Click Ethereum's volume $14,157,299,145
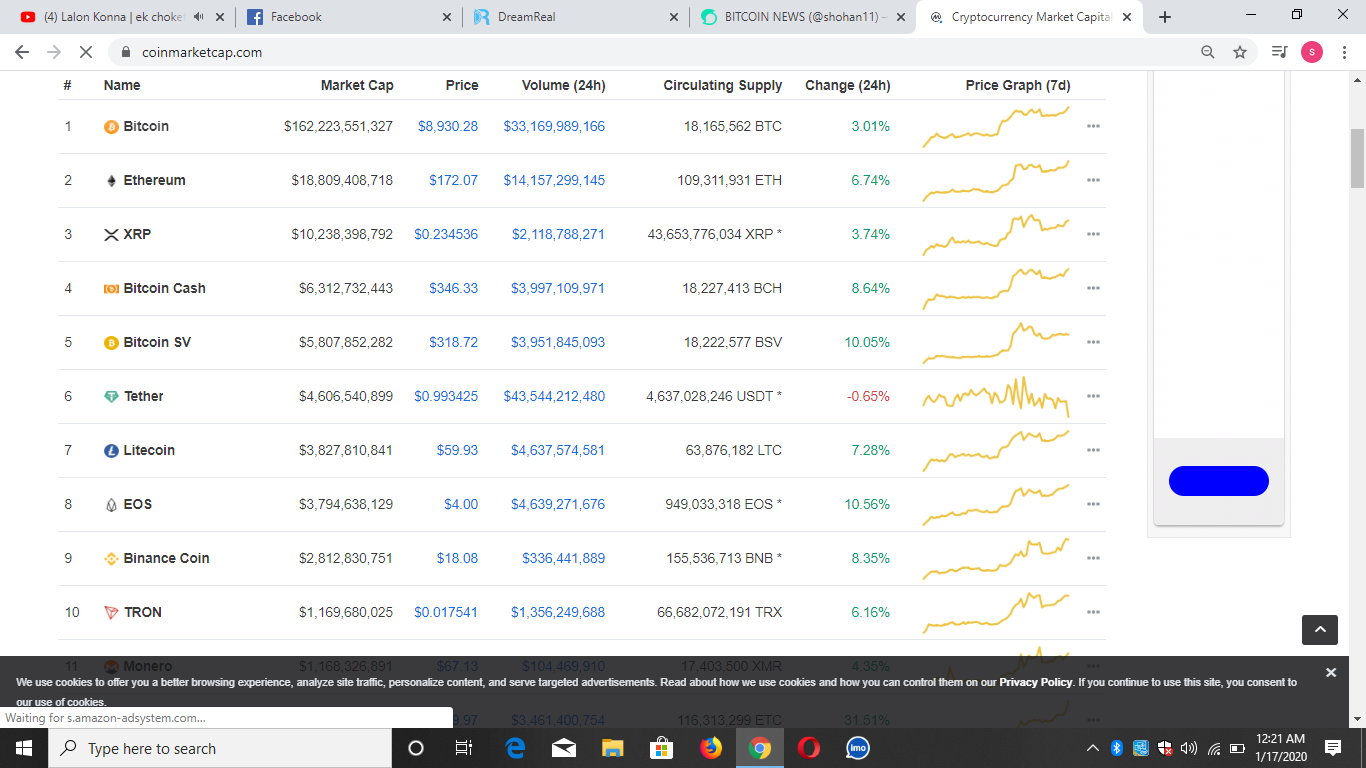 click(x=554, y=181)
